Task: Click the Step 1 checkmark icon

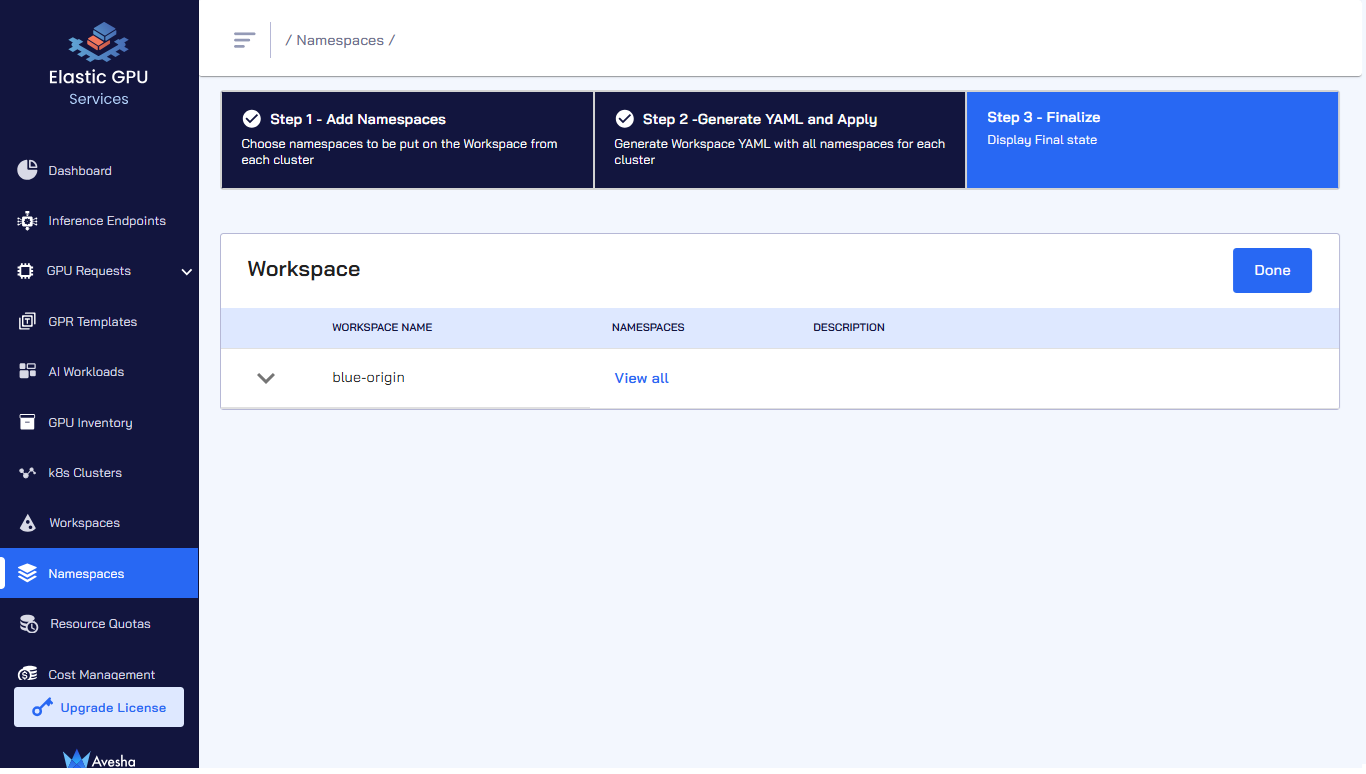Action: [251, 119]
